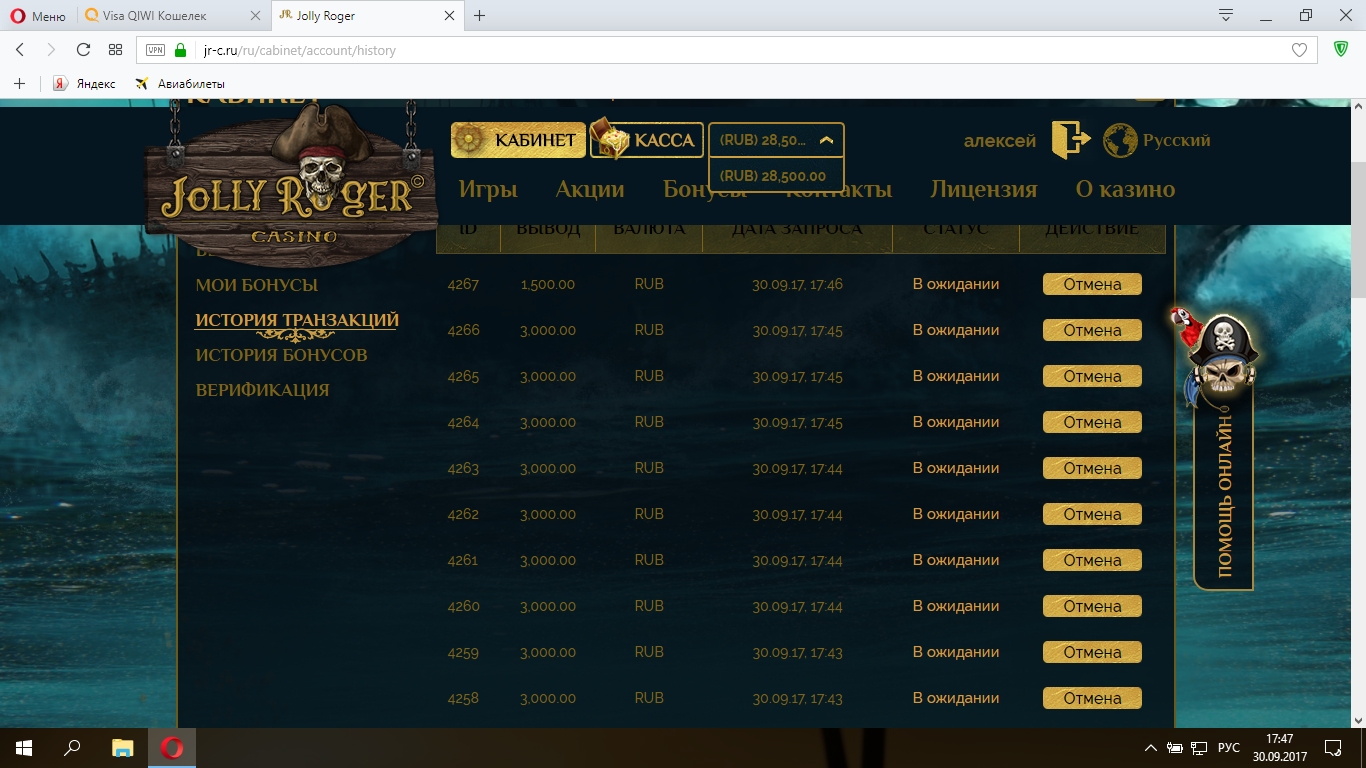1366x768 pixels.
Task: Click the 1,500.00 amount in row 4267
Action: (548, 285)
